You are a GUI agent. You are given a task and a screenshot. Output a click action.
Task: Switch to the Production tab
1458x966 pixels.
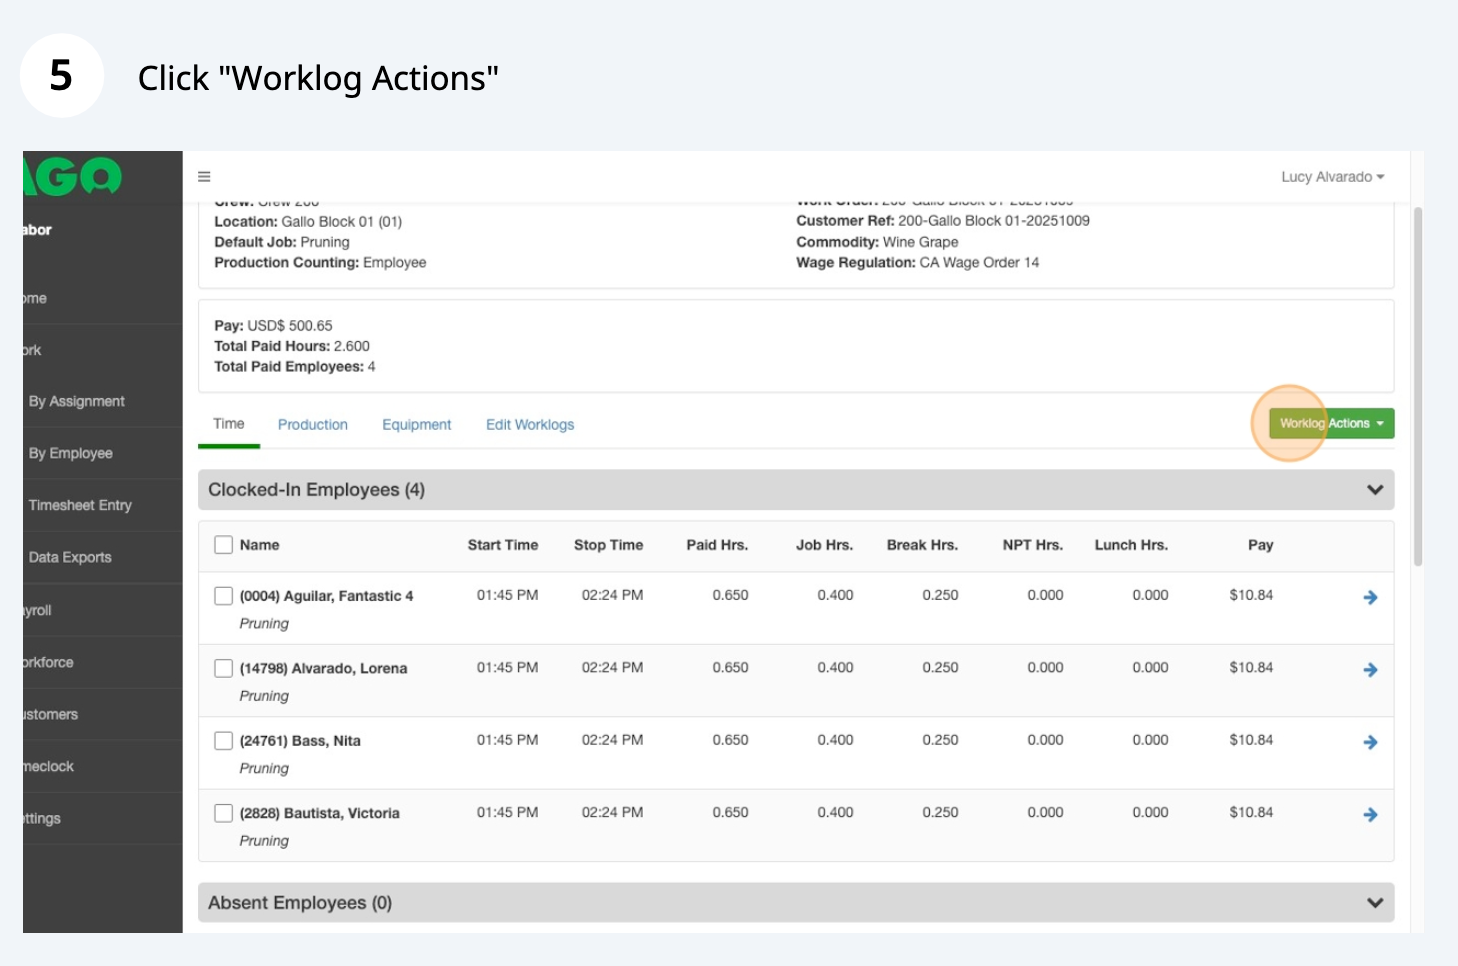pyautogui.click(x=313, y=425)
